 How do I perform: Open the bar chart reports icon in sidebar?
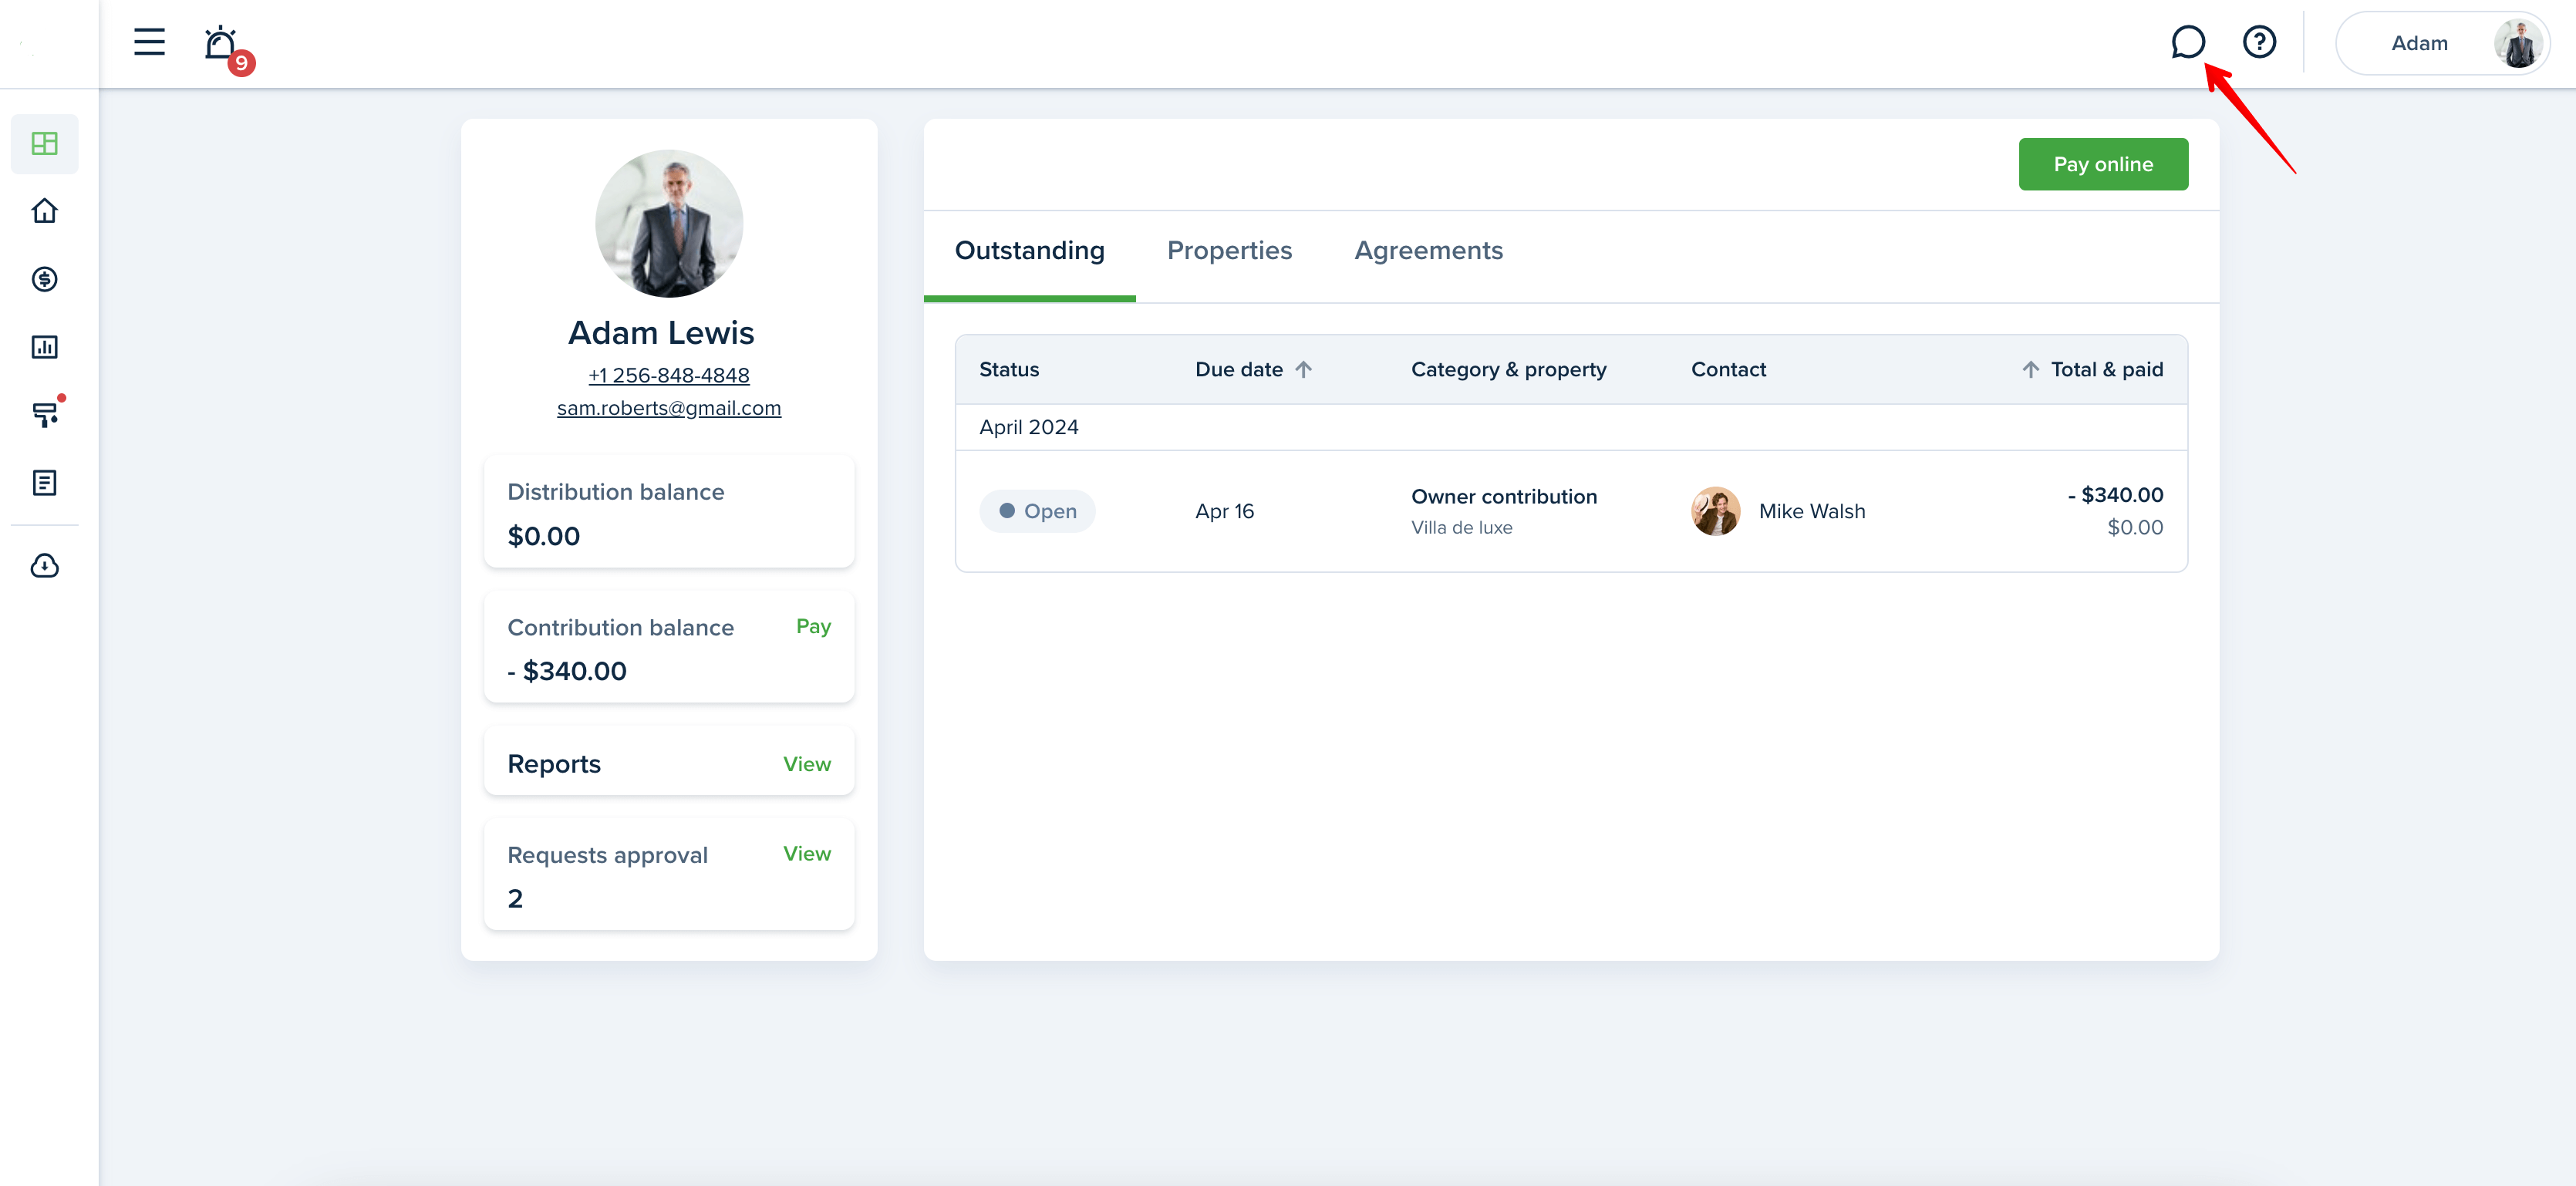click(x=44, y=347)
